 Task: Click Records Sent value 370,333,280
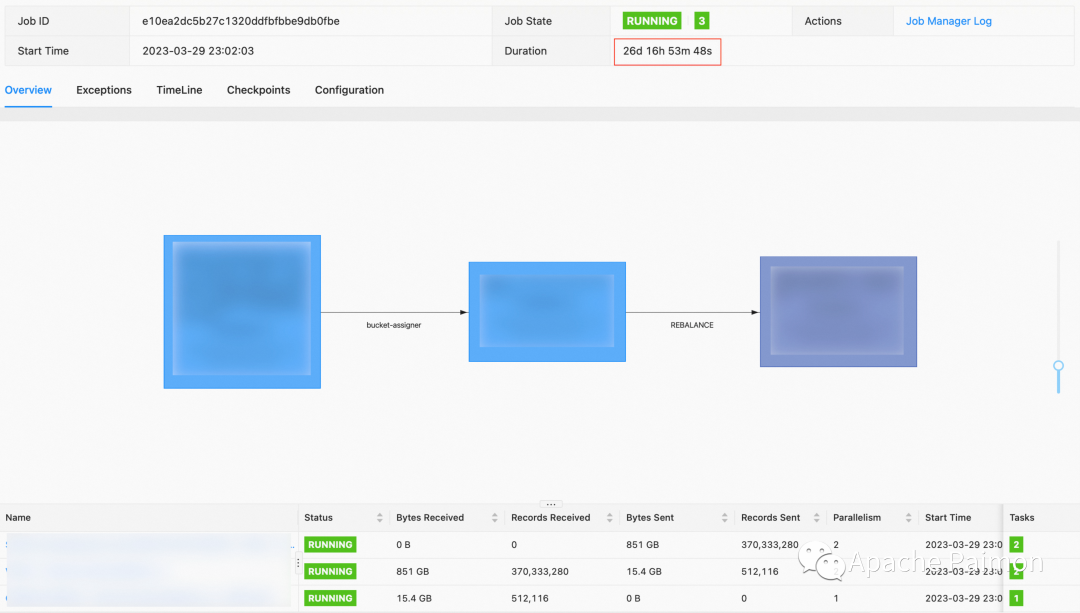click(769, 545)
